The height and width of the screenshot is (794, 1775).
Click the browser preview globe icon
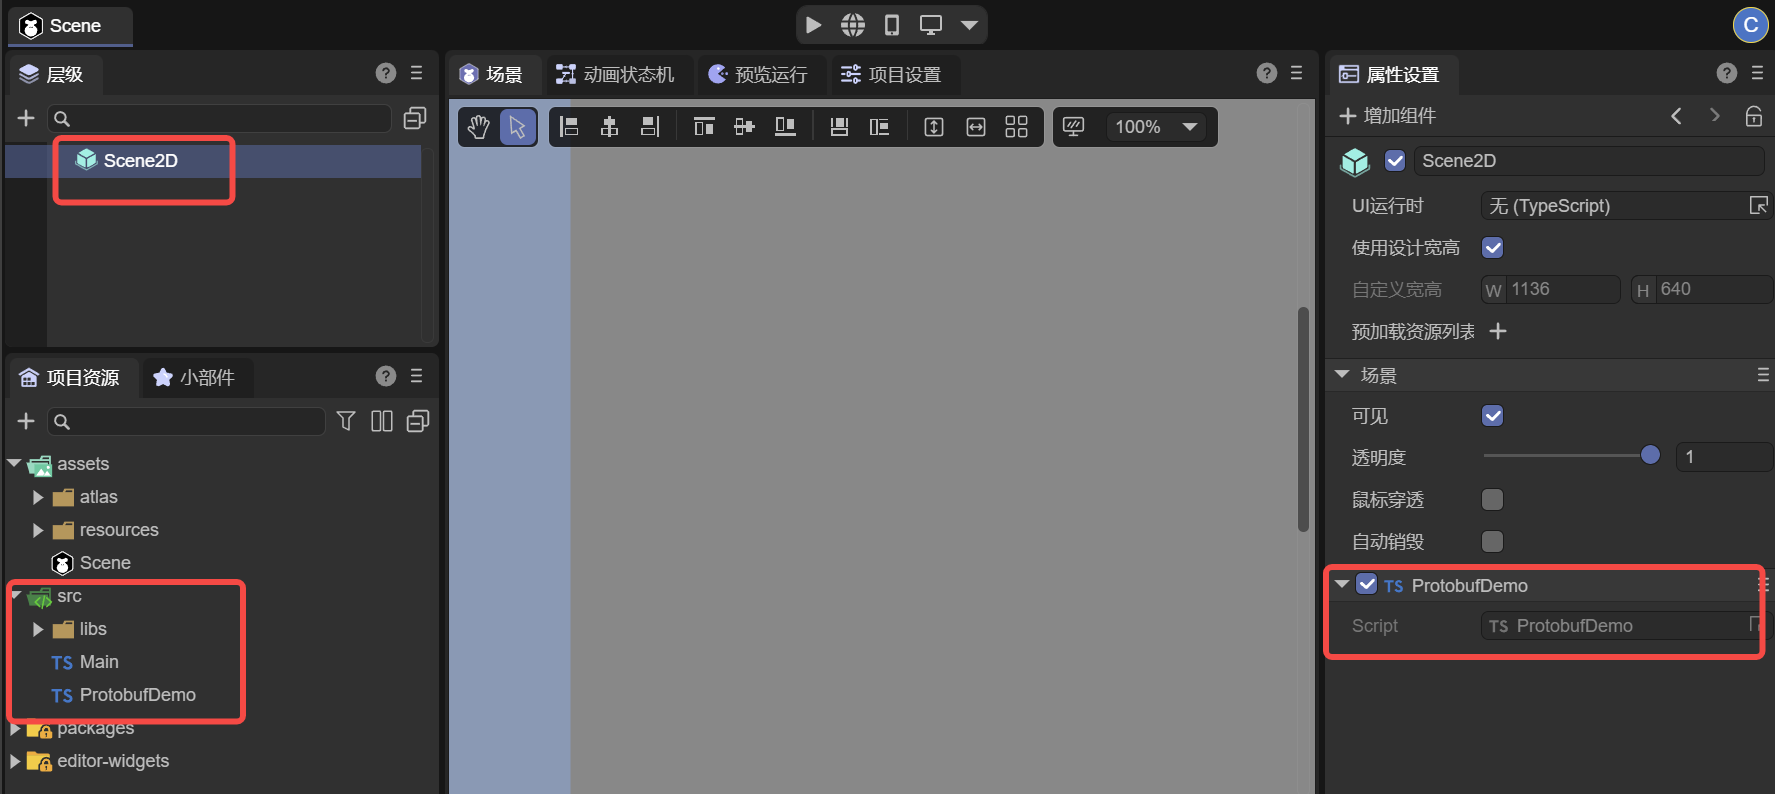pyautogui.click(x=853, y=25)
